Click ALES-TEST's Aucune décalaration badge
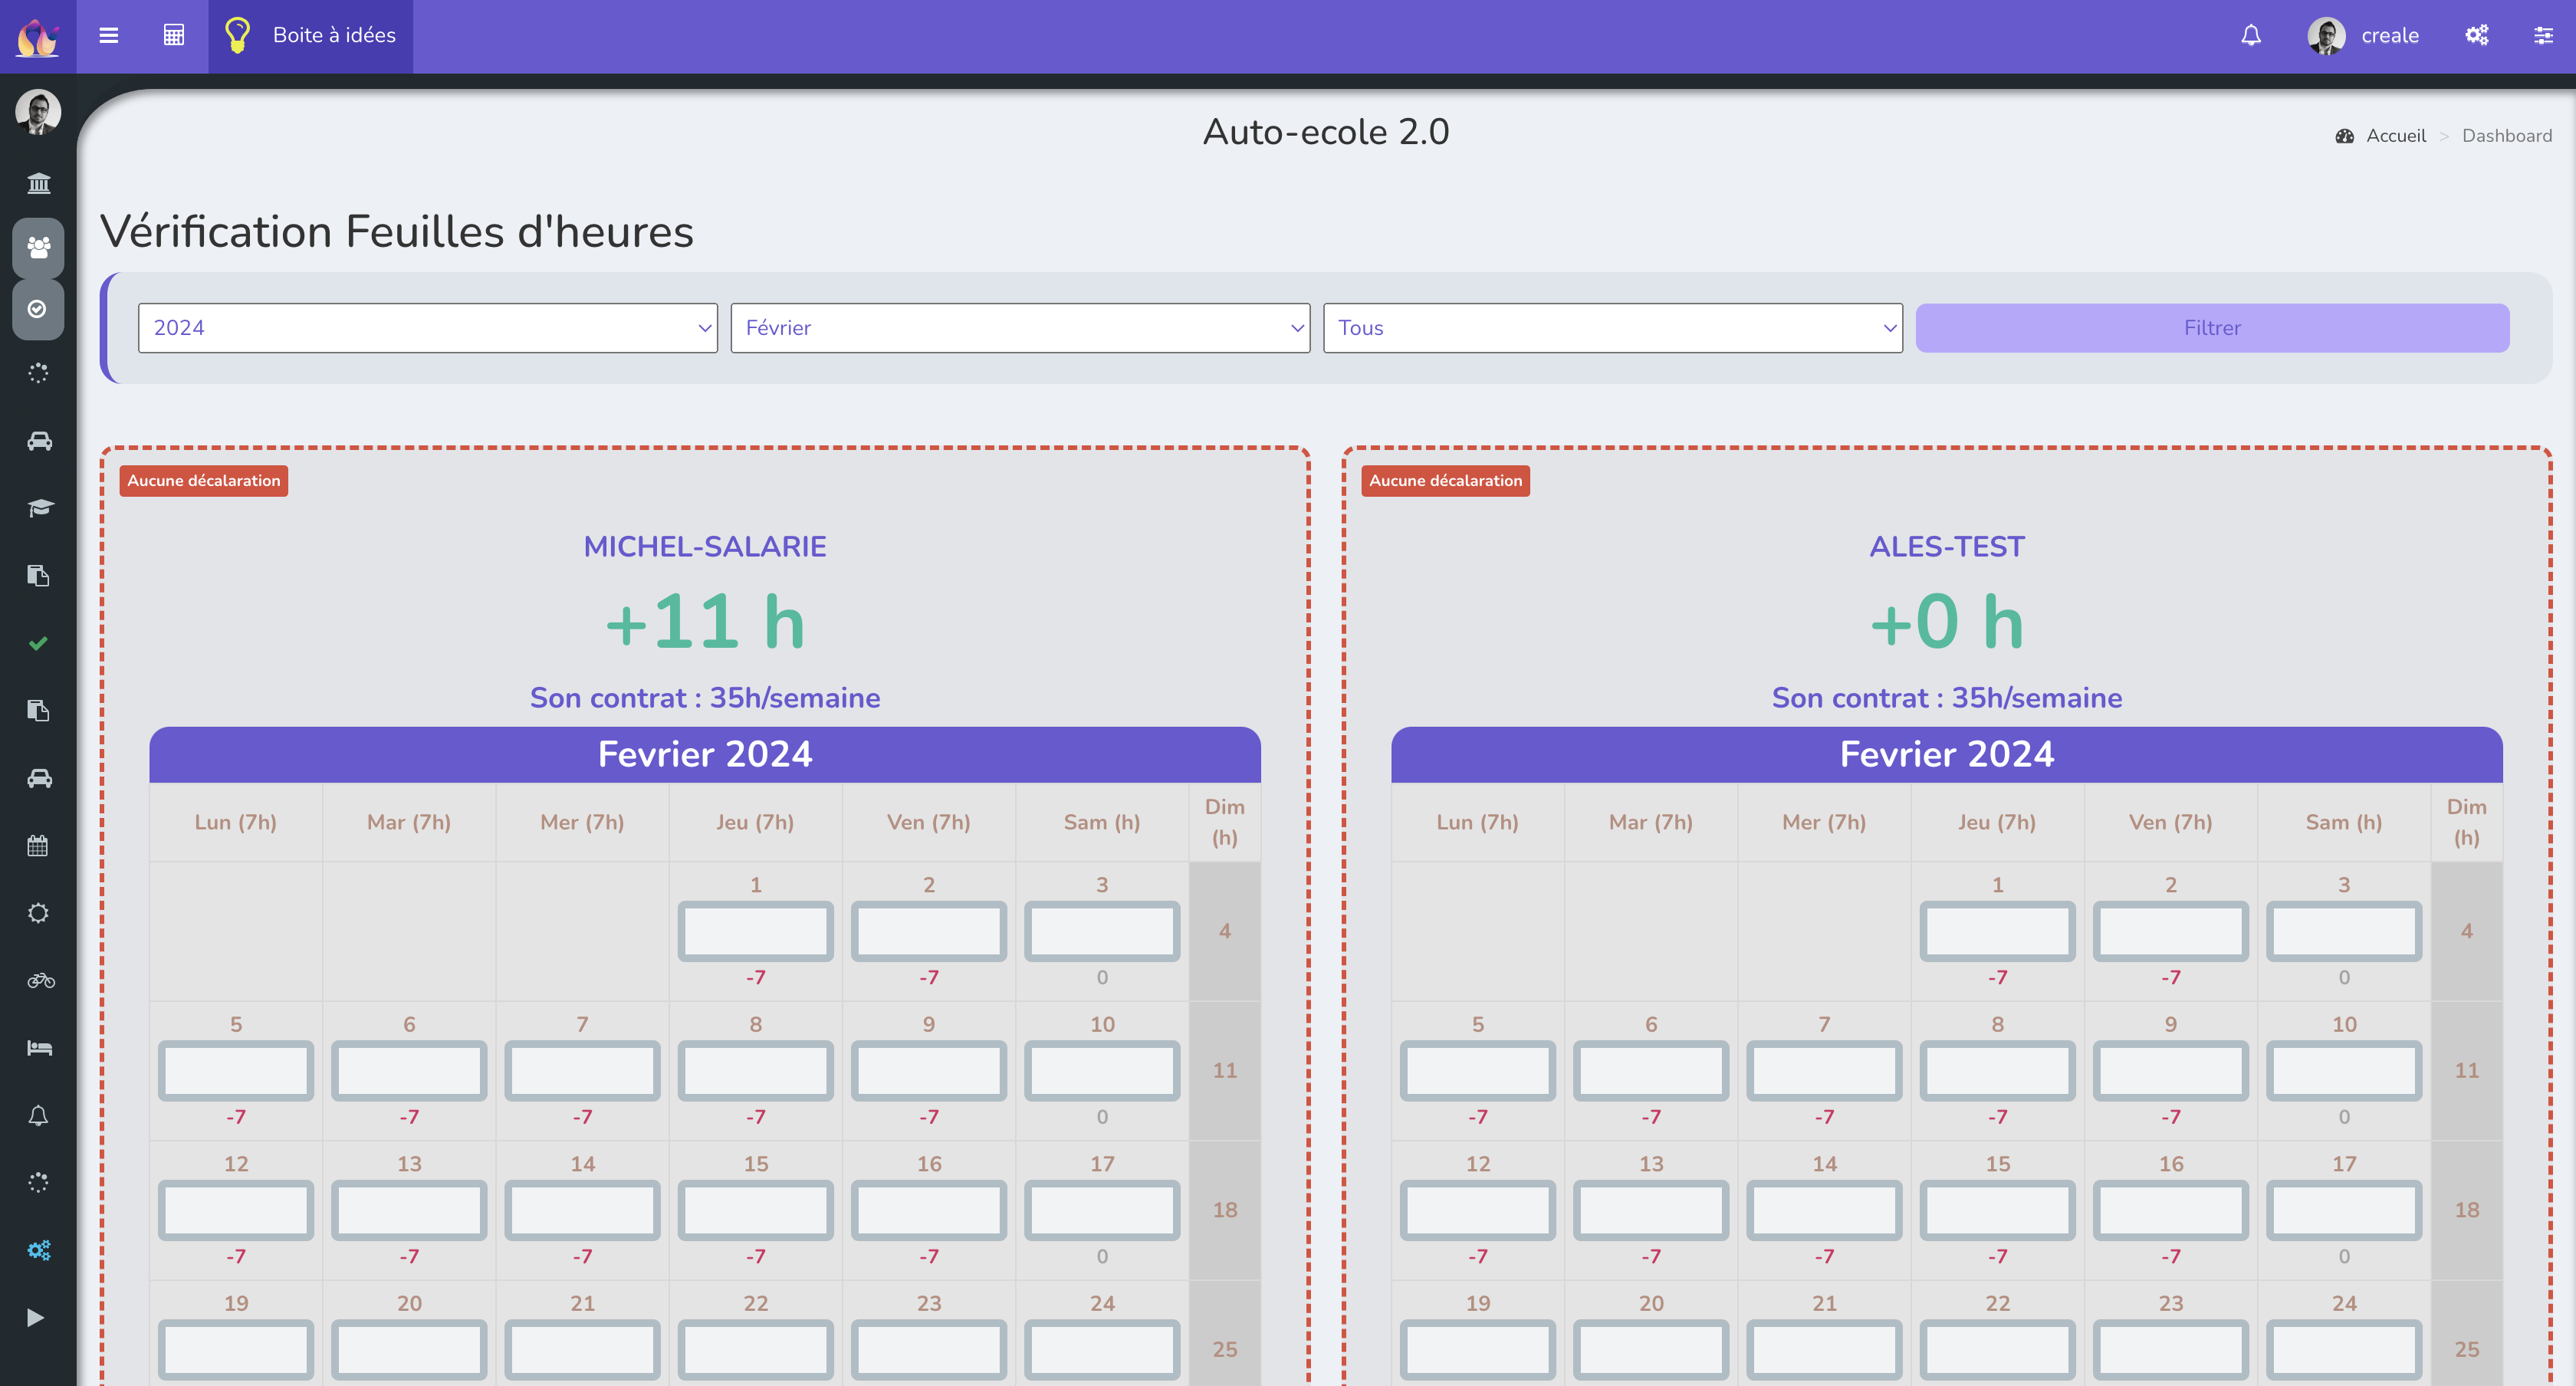The image size is (2576, 1386). tap(1445, 481)
